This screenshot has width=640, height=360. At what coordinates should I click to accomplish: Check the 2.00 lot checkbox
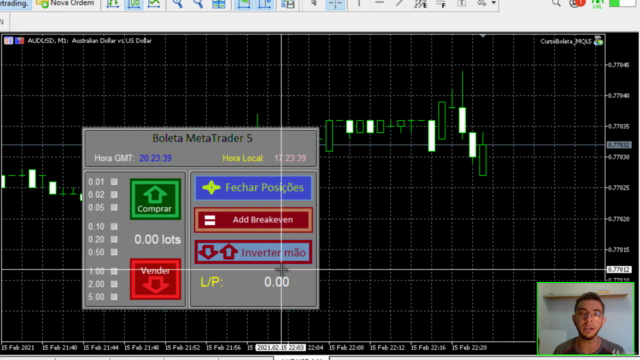click(114, 284)
